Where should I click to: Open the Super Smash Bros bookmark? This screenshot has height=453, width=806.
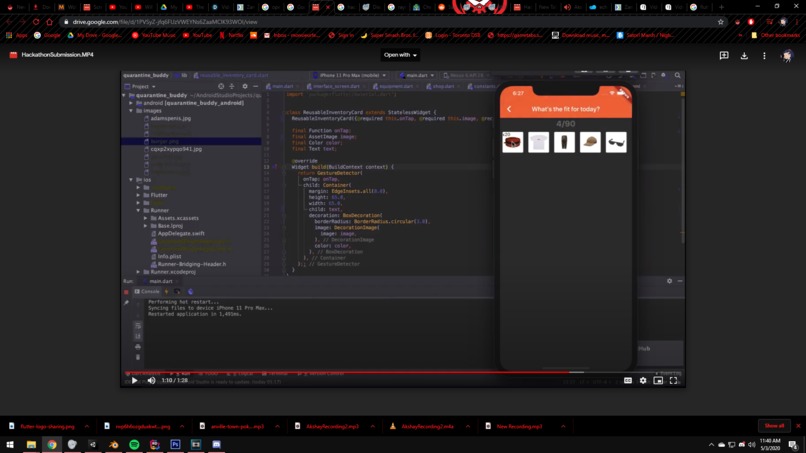(391, 35)
